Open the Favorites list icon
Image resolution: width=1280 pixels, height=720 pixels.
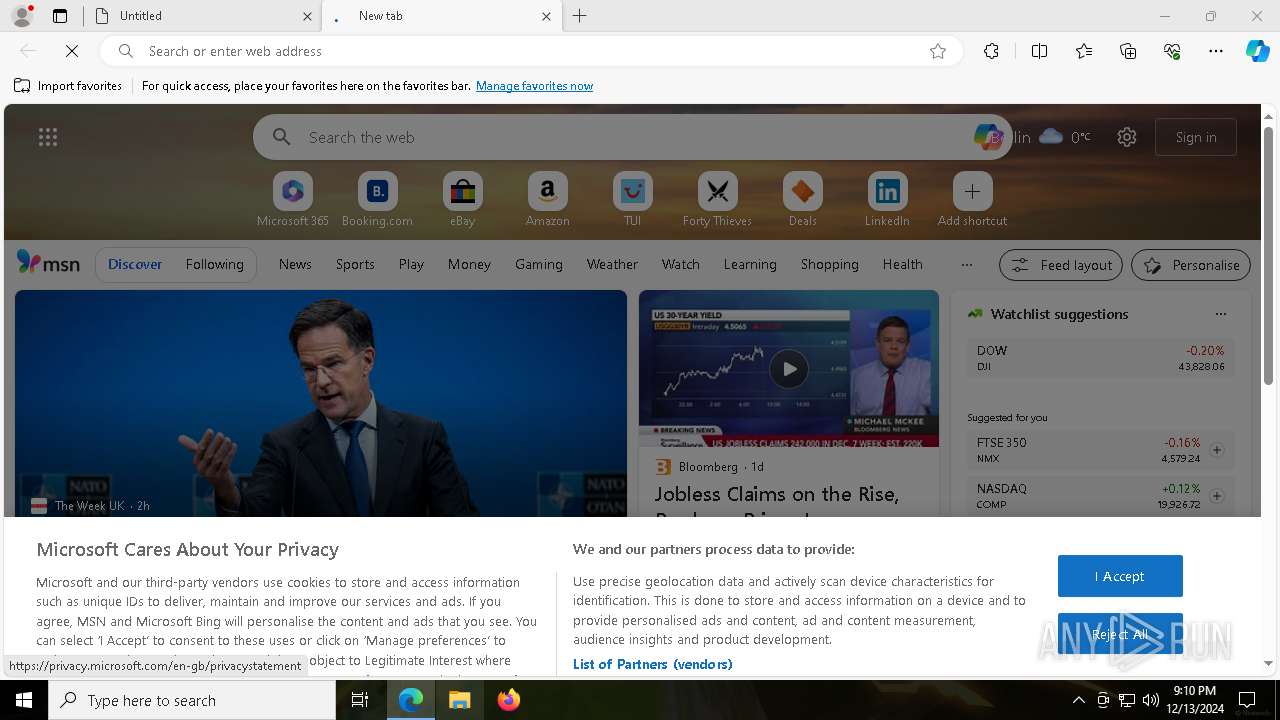click(1084, 51)
